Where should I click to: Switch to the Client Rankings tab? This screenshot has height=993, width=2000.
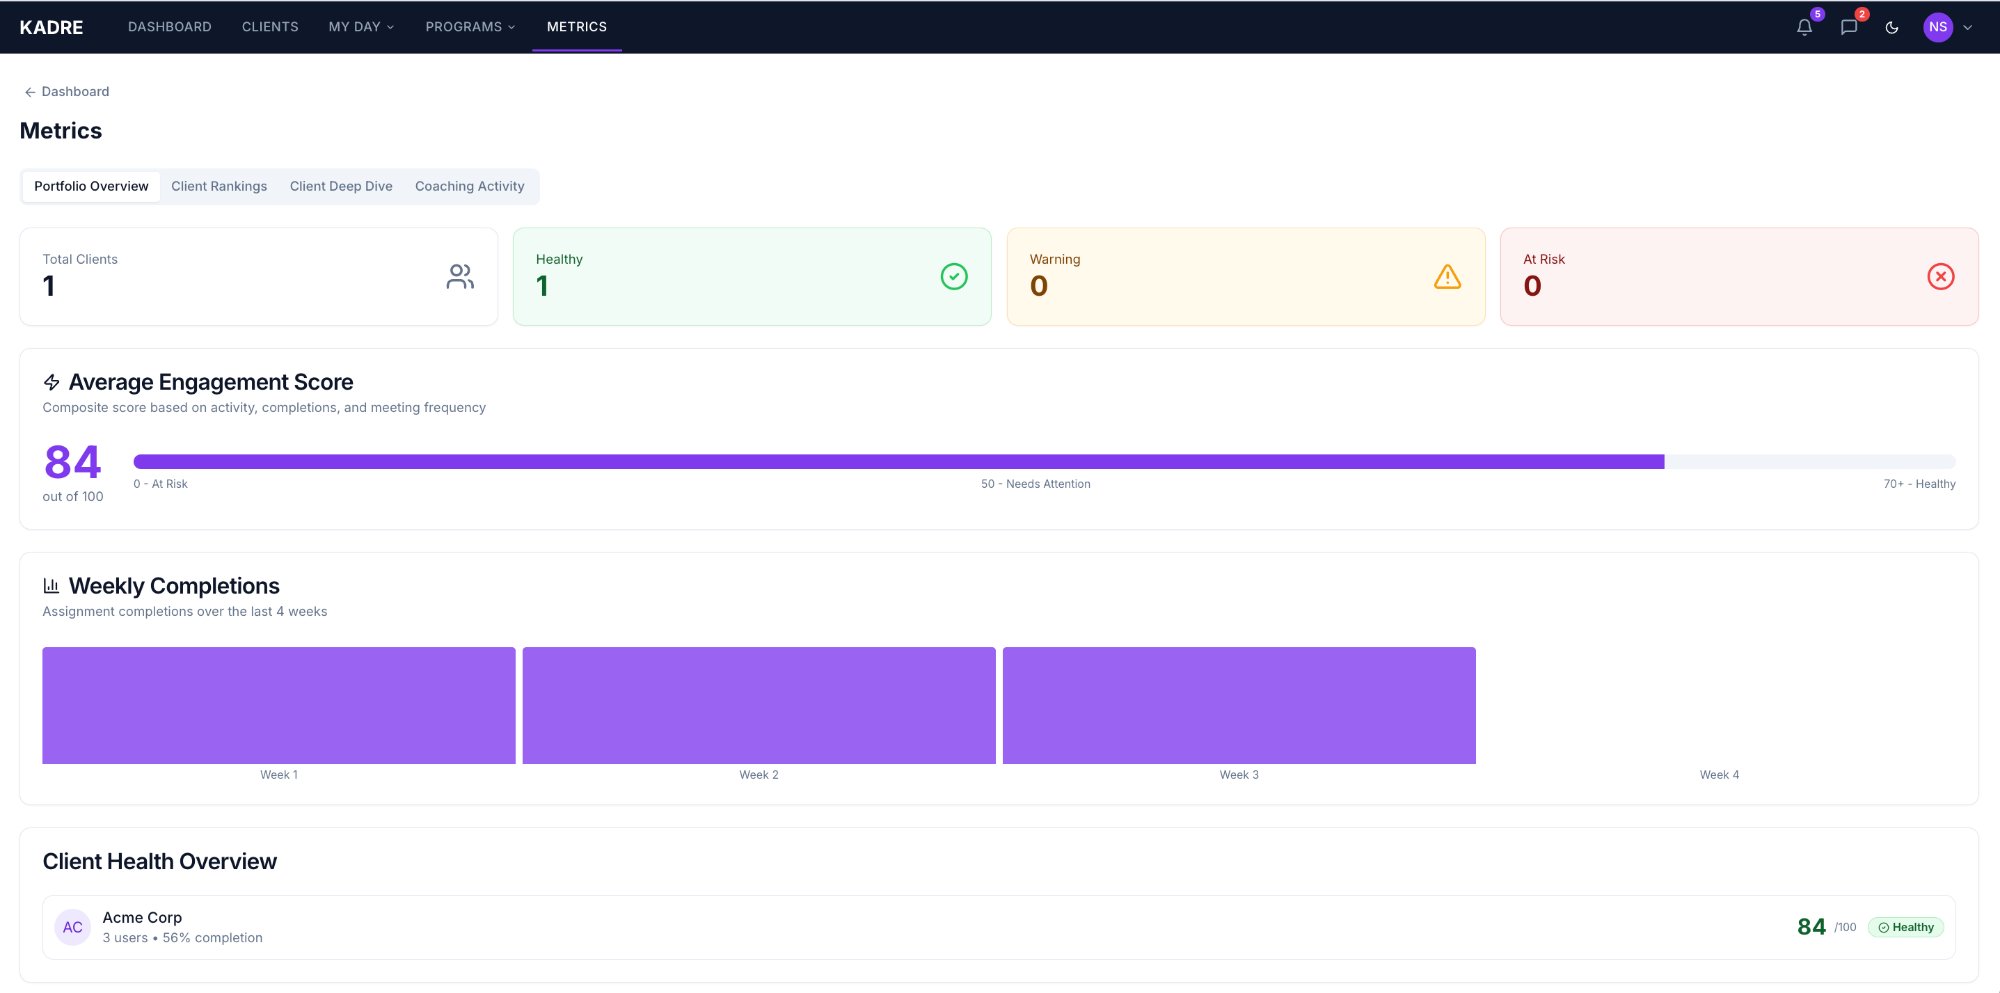point(218,186)
